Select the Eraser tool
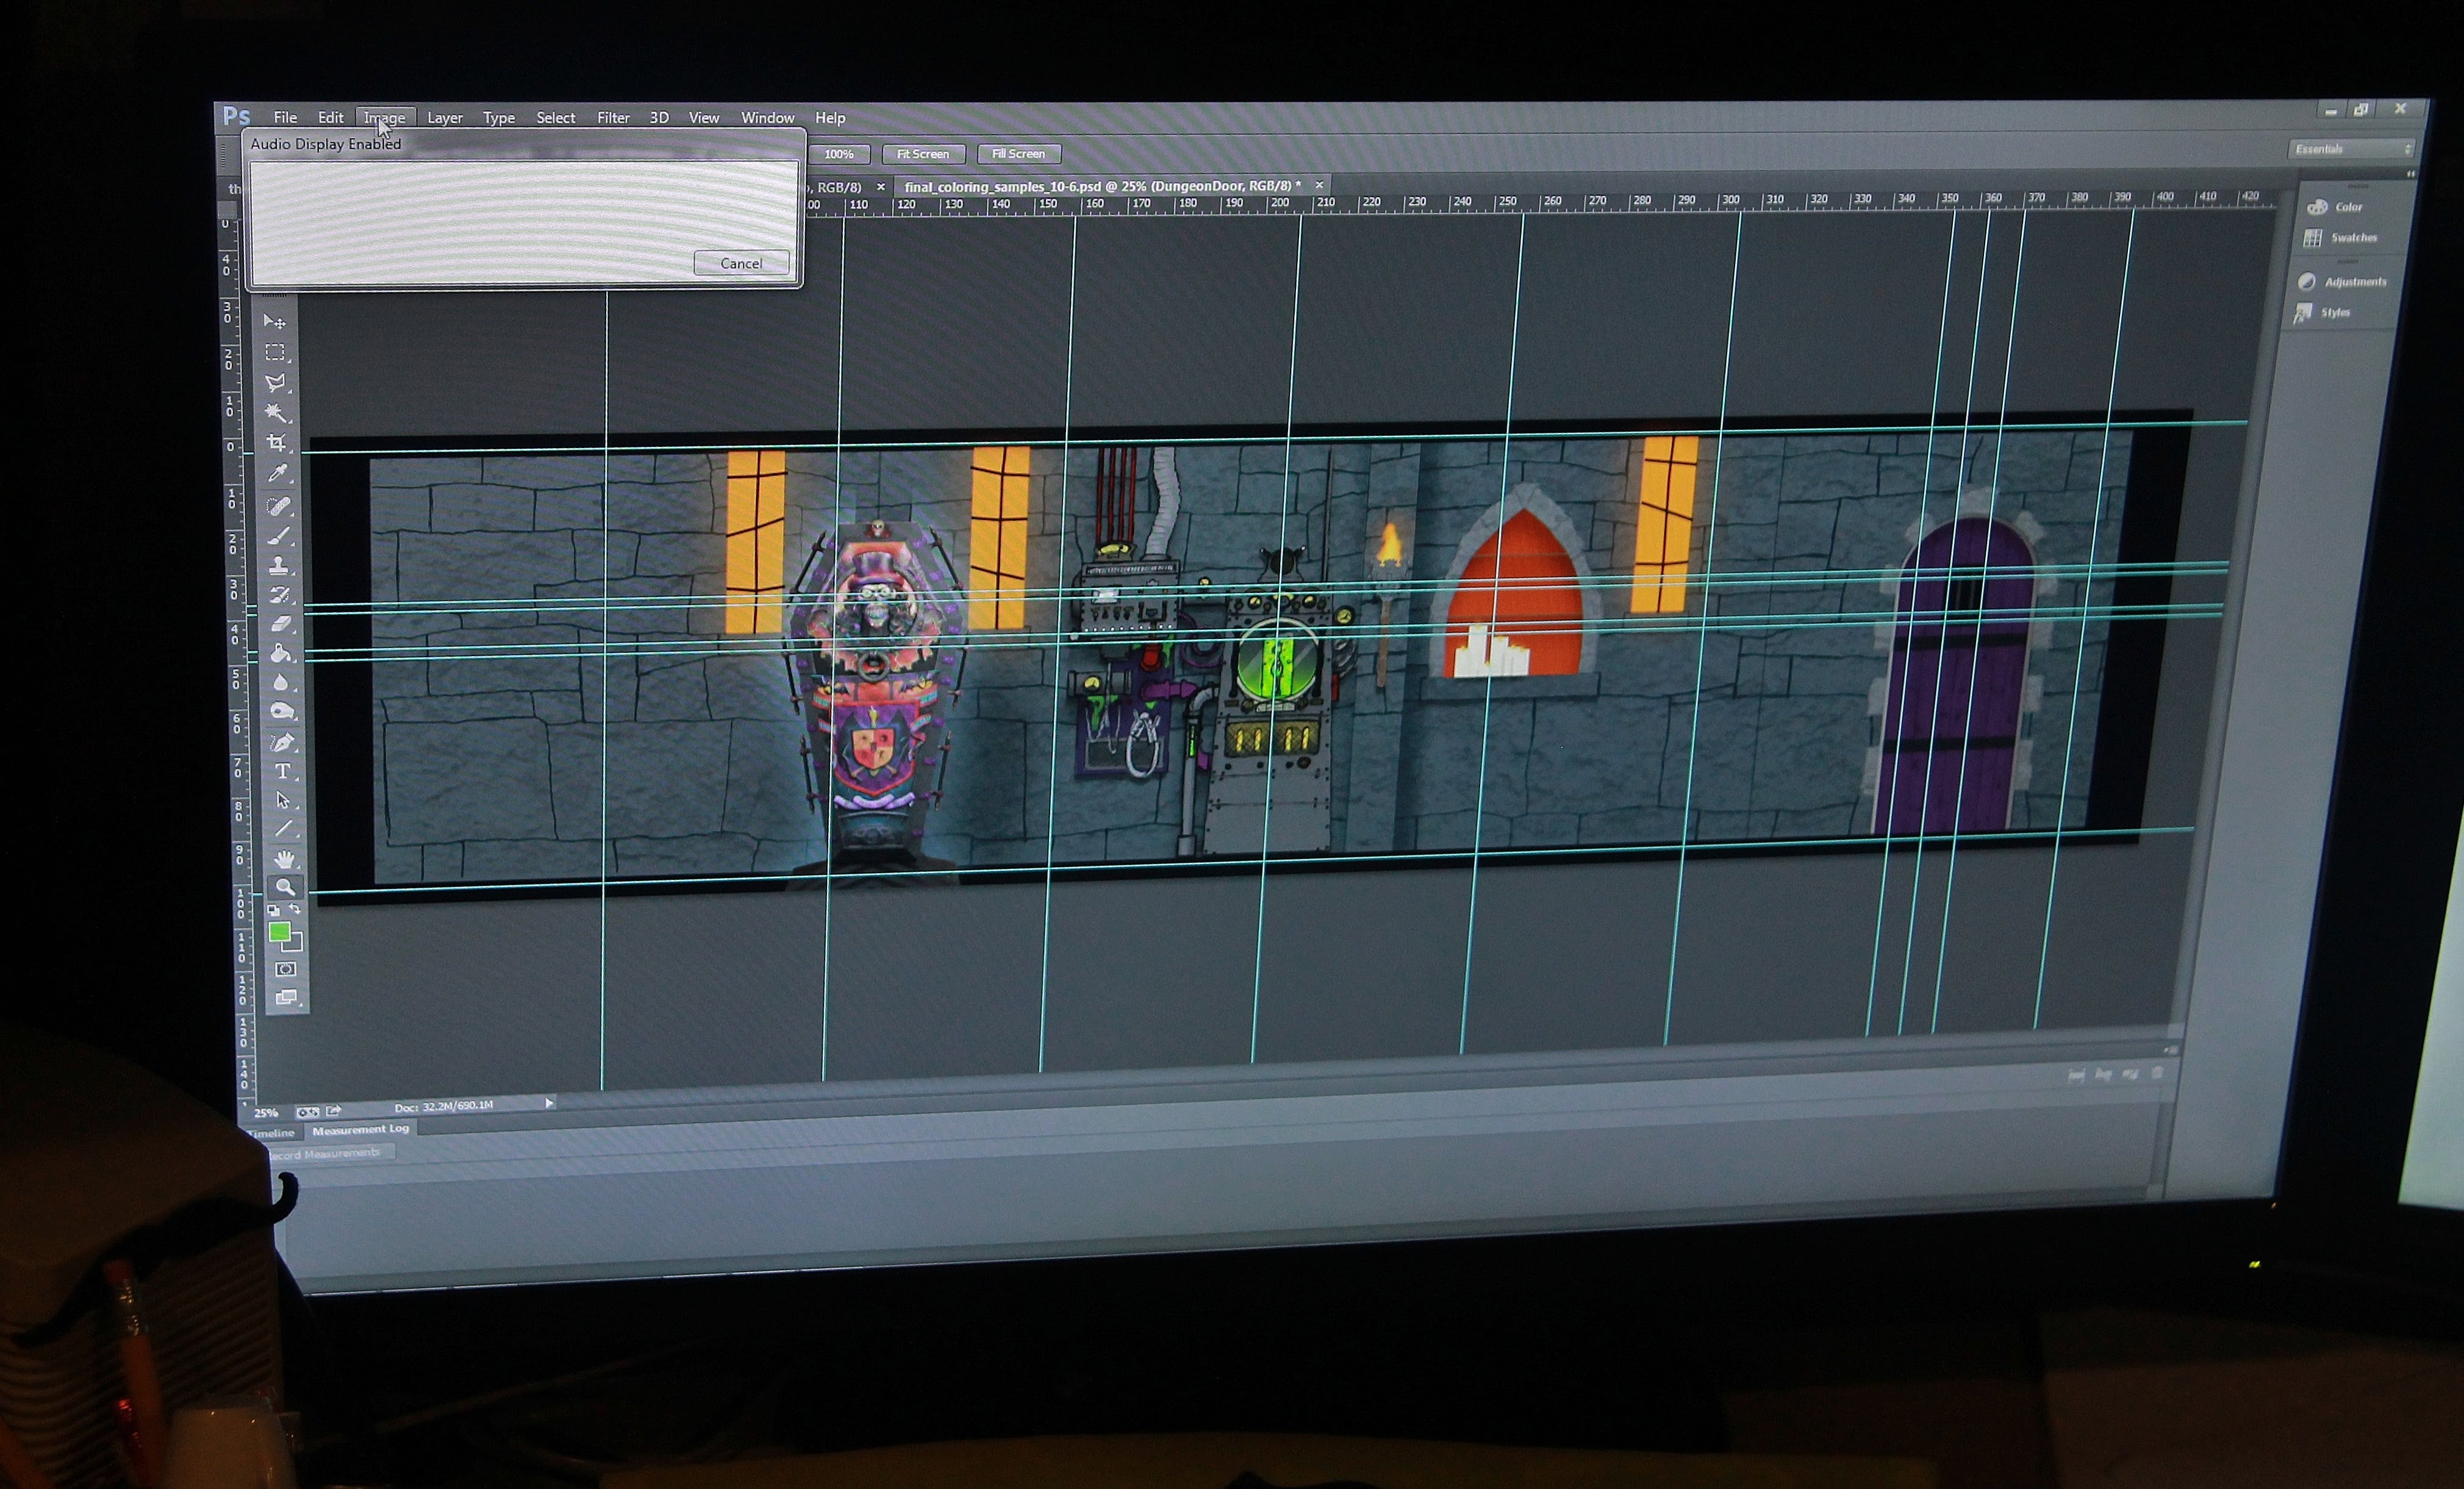2464x1489 pixels. (x=280, y=624)
